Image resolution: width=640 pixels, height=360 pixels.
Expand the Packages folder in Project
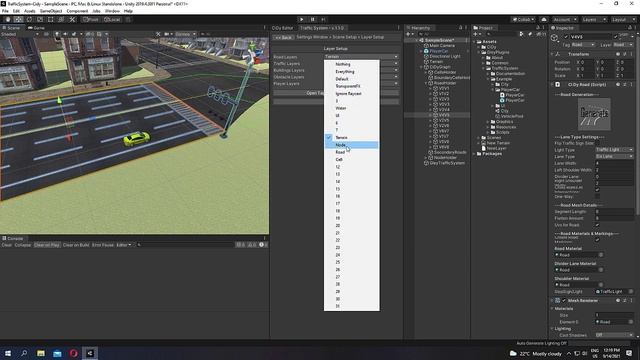pos(475,154)
